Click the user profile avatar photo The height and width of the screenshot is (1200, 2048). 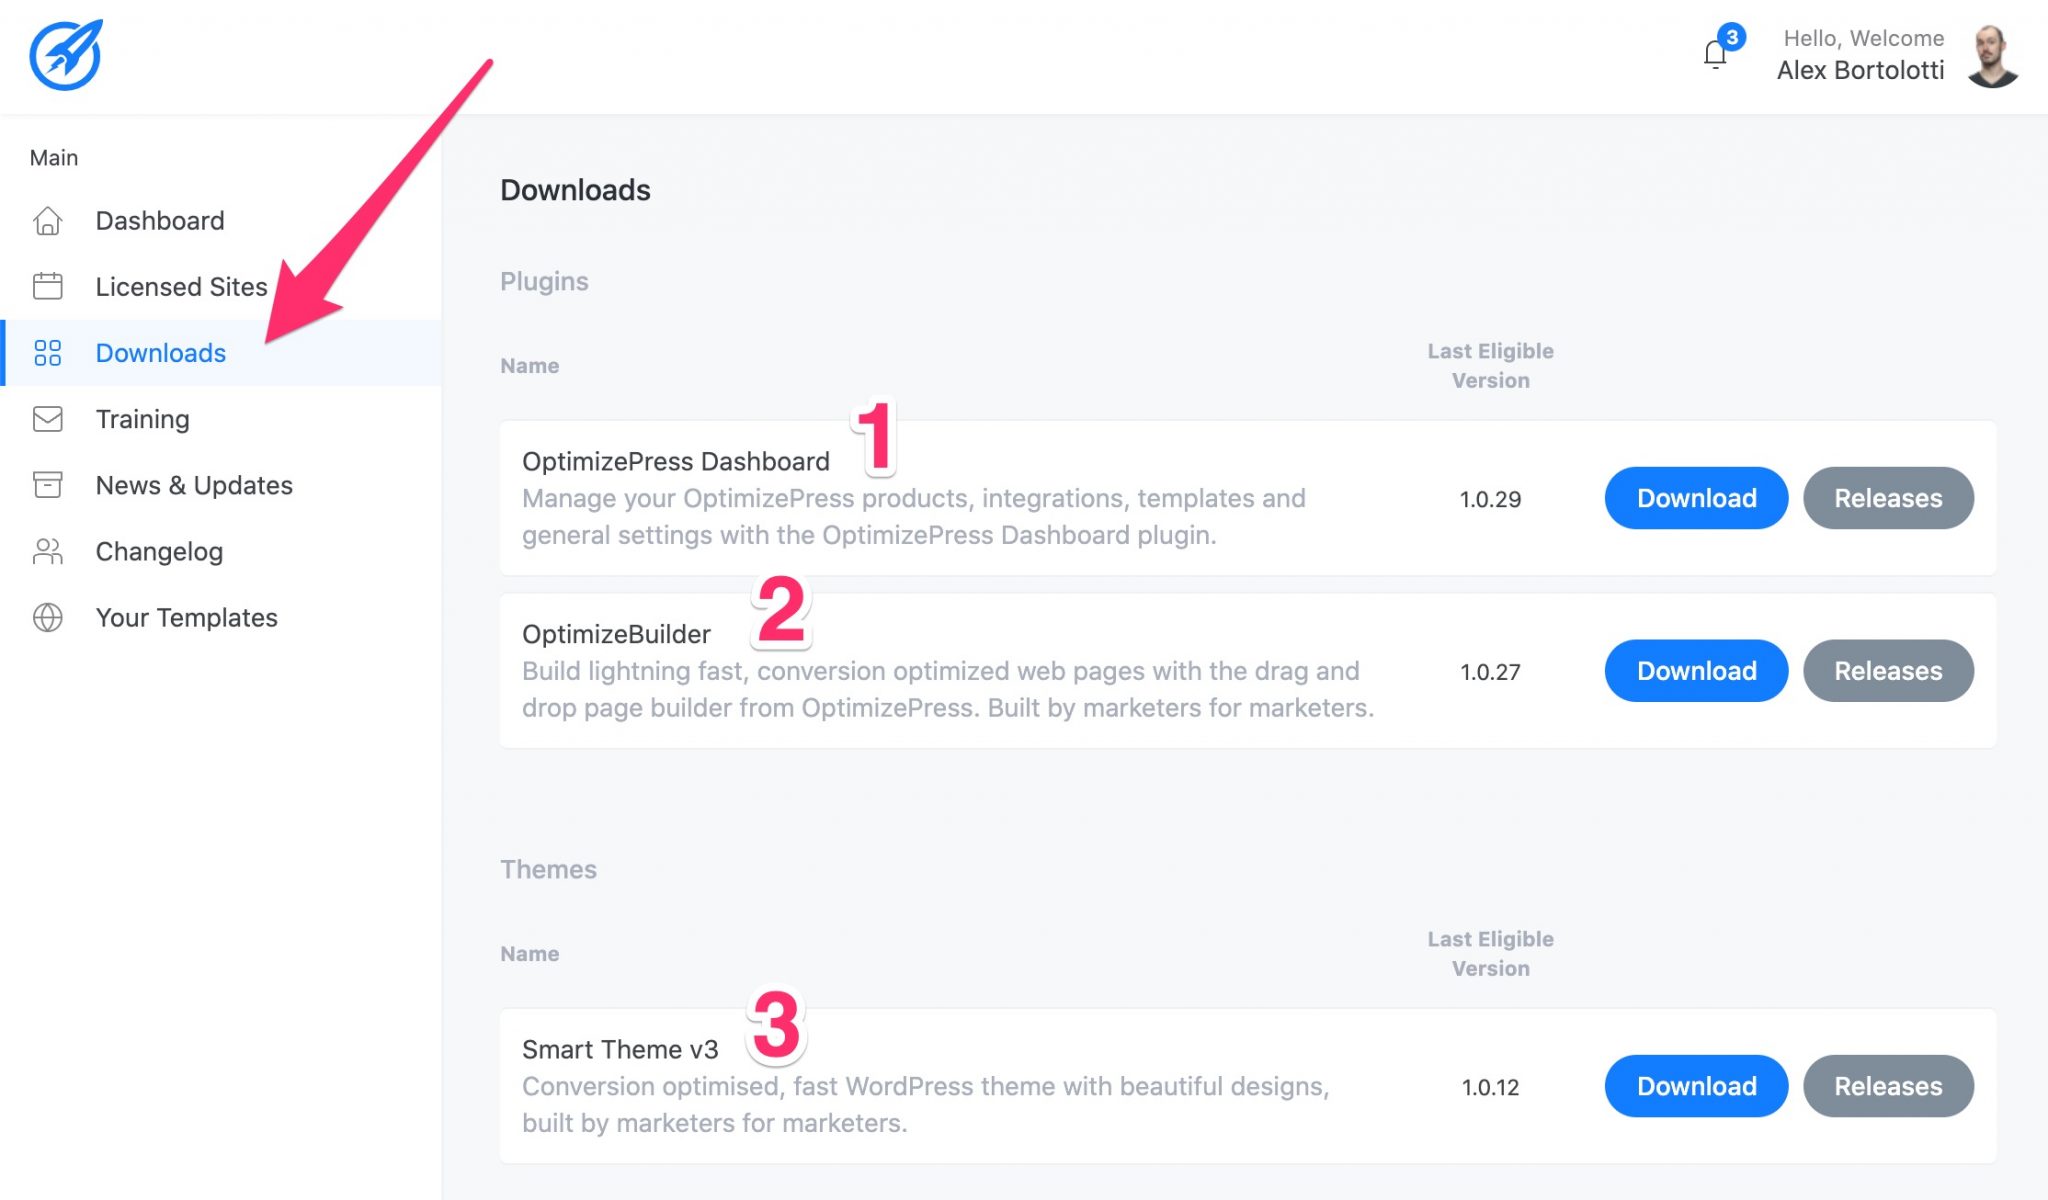coord(1992,56)
